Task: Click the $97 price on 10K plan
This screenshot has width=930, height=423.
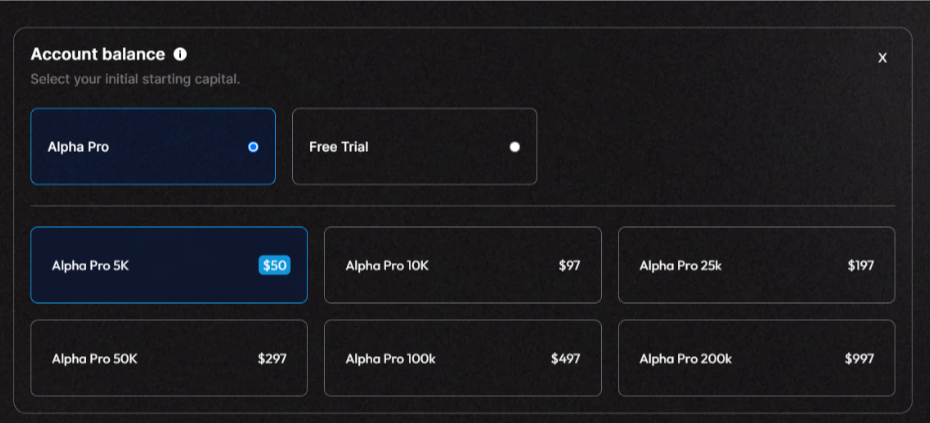Action: [x=569, y=266]
